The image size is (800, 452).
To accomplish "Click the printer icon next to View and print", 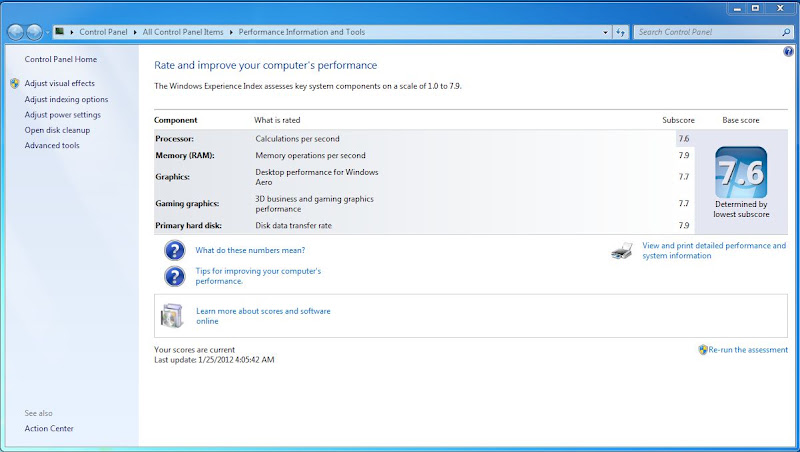I will pyautogui.click(x=622, y=250).
